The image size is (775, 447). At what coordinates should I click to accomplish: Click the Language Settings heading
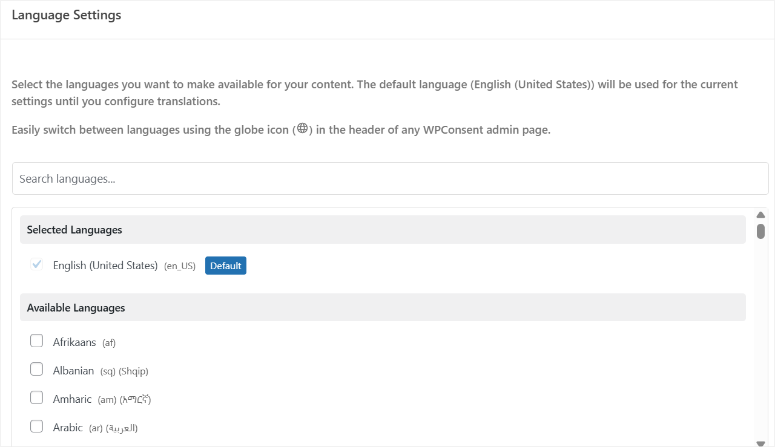tap(66, 15)
